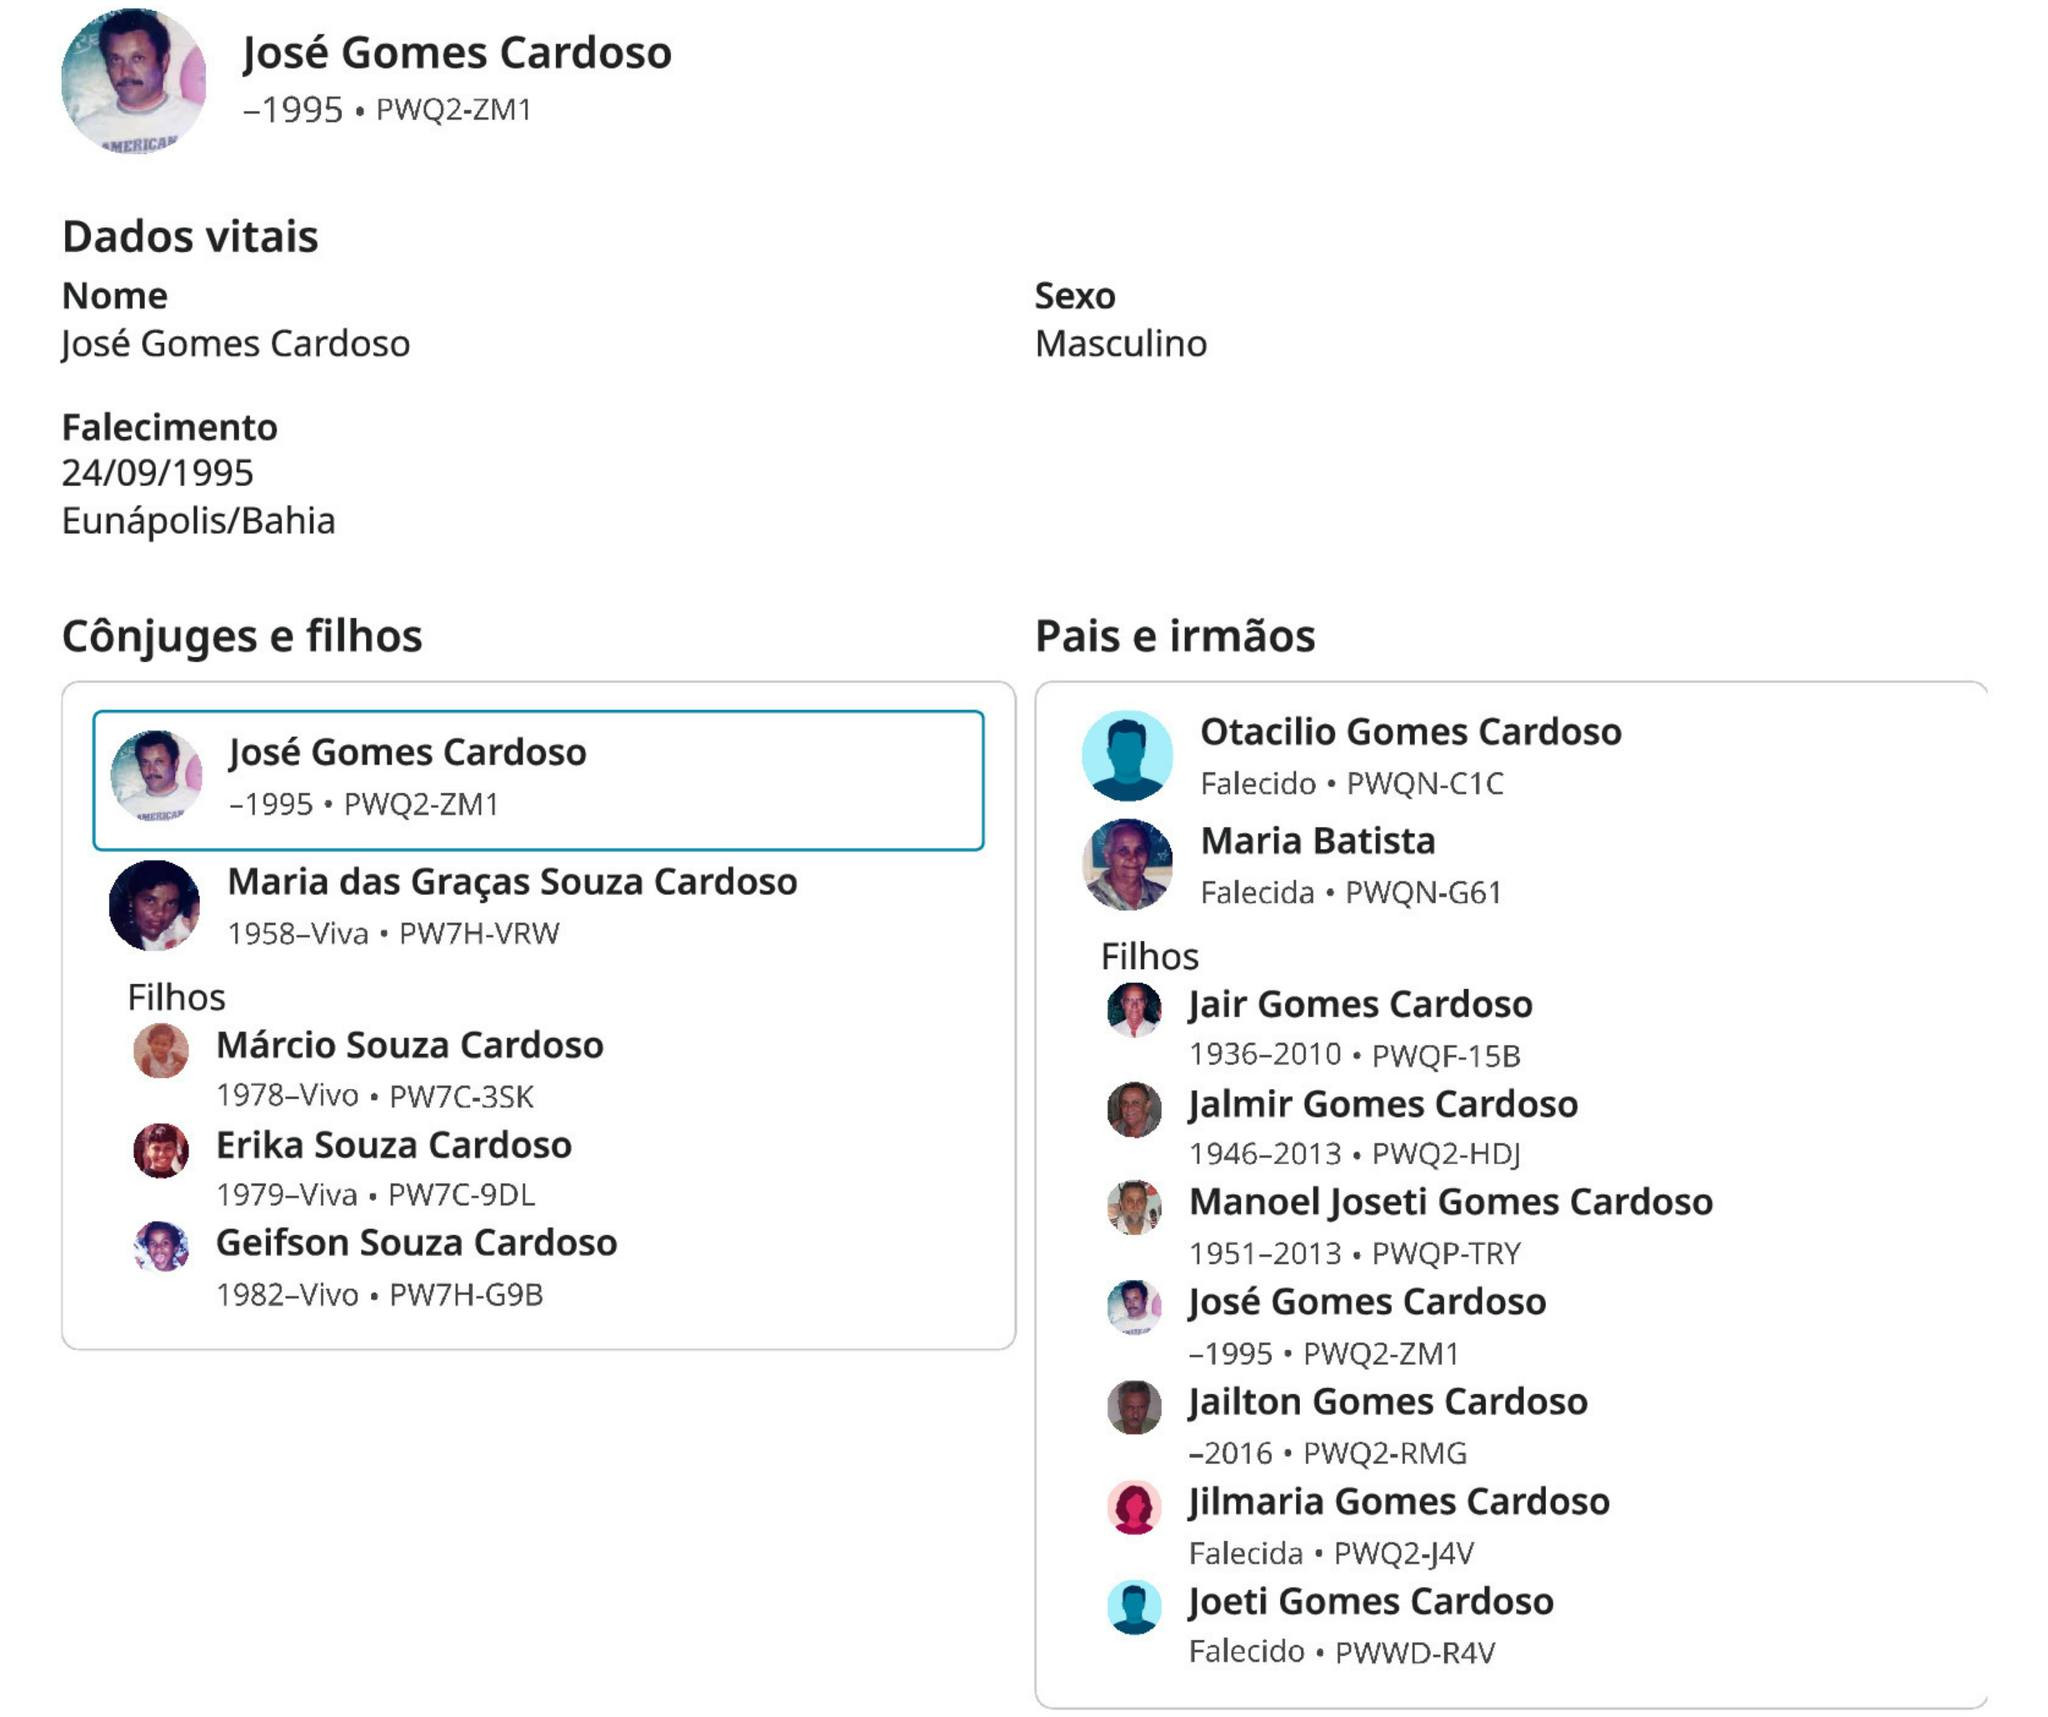Click Jailton Gomes Cardoso's portrait thumbnail
The width and height of the screenshot is (2048, 1717).
point(1134,1407)
